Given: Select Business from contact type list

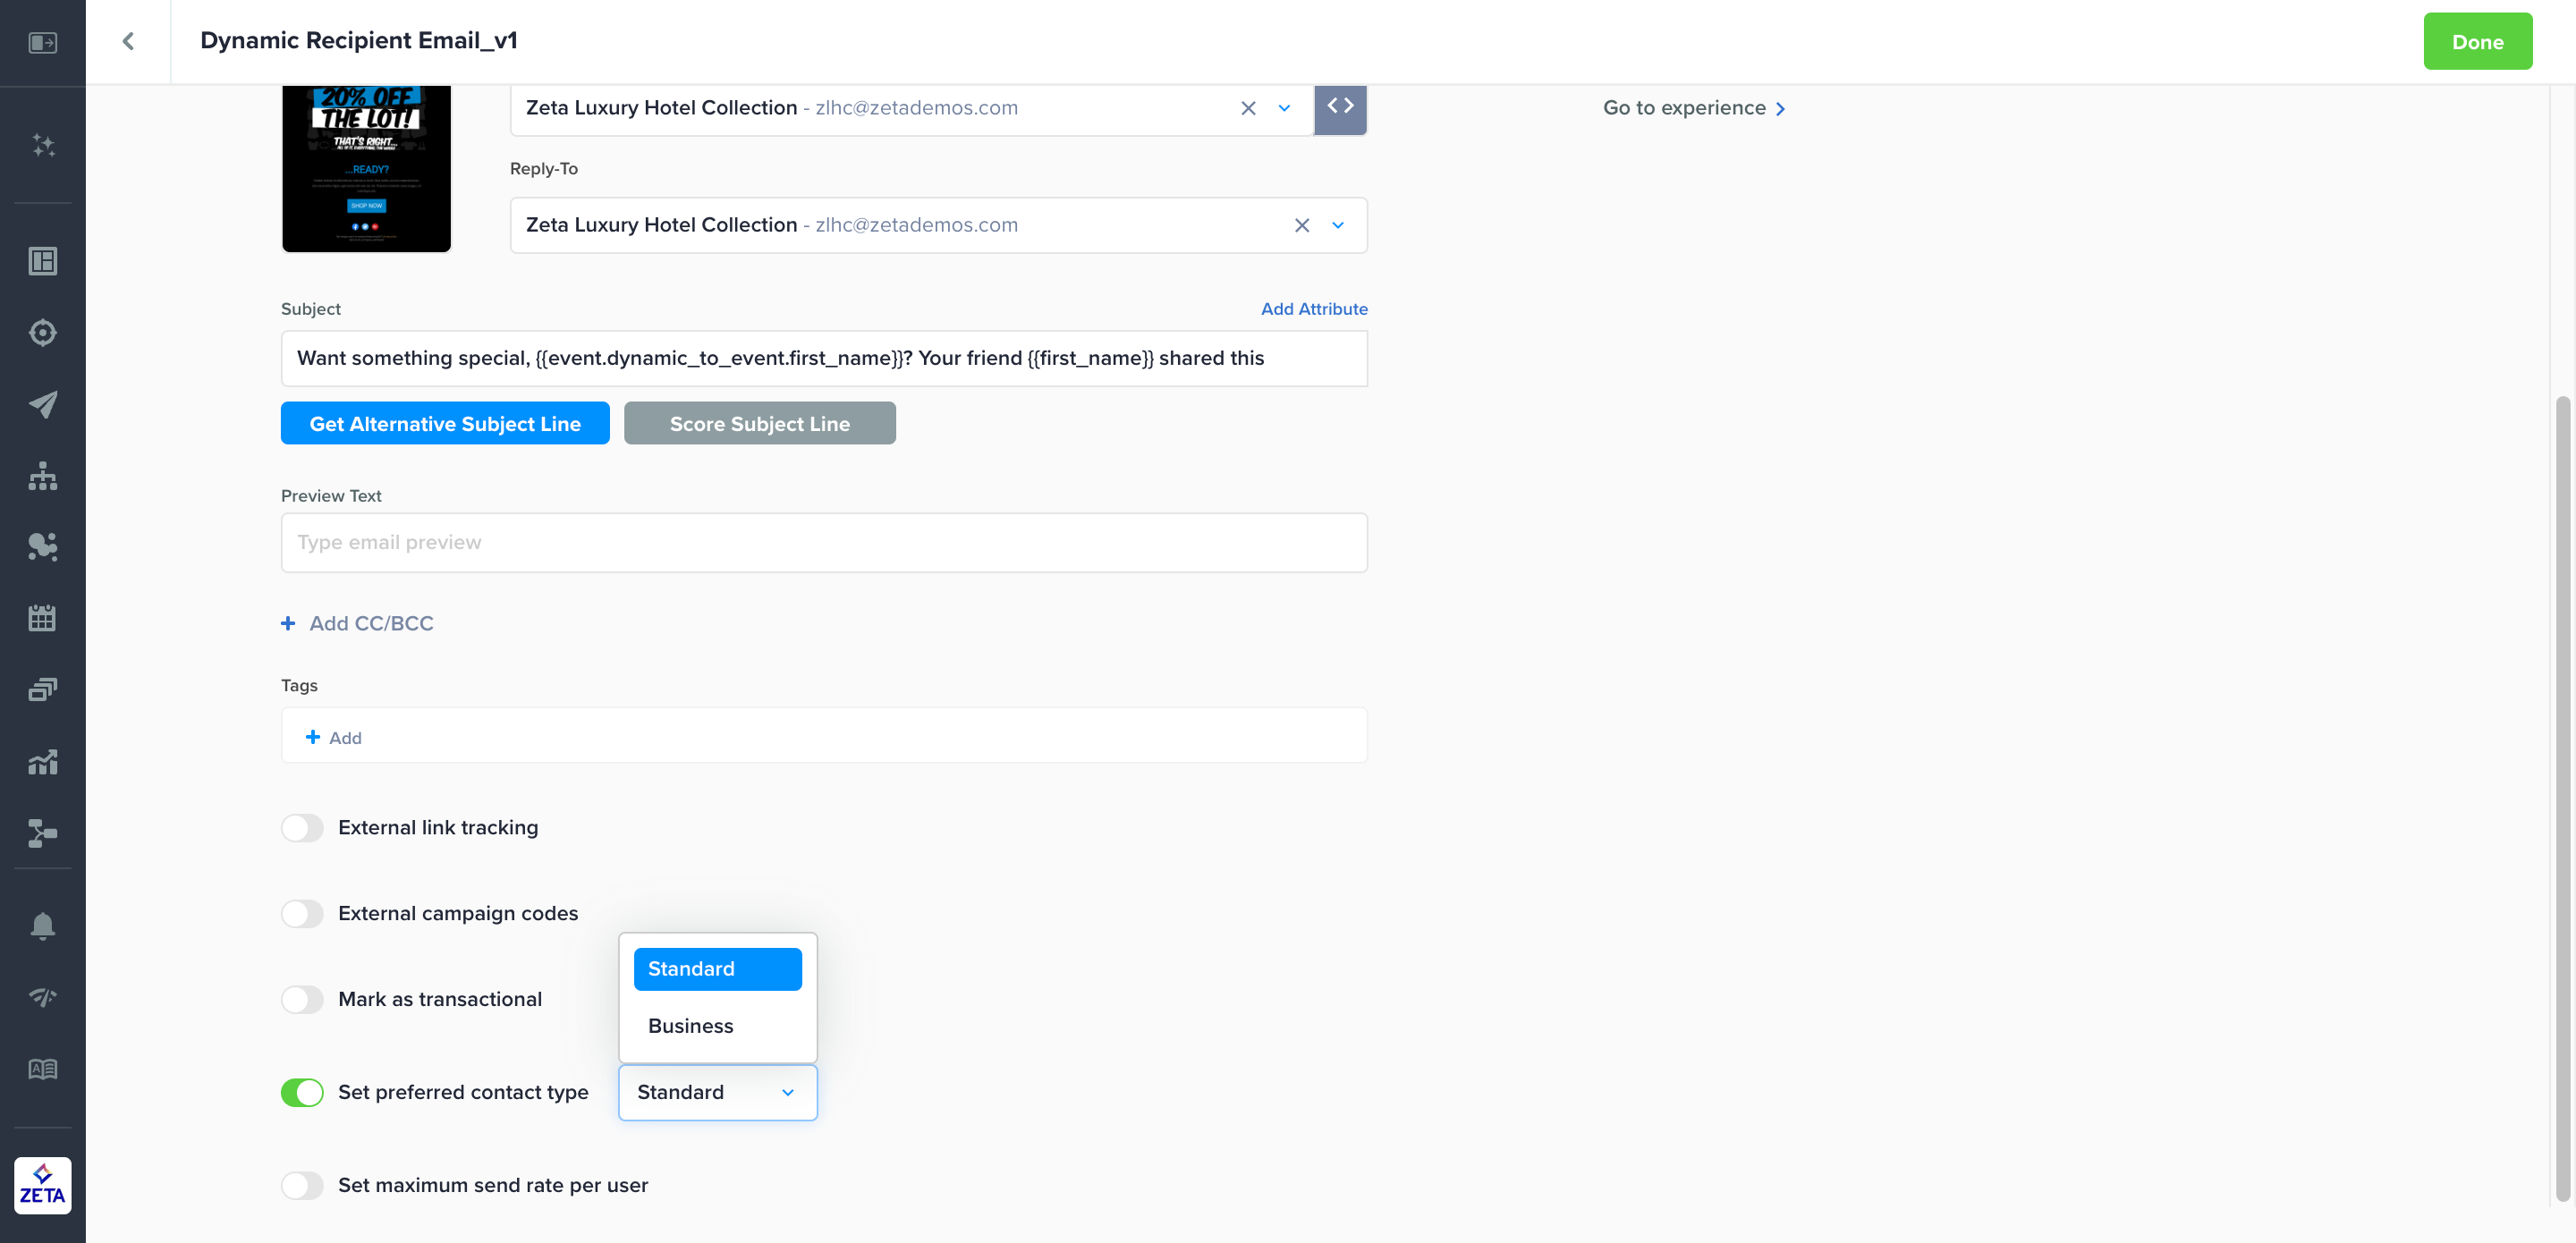Looking at the screenshot, I should (x=691, y=1026).
